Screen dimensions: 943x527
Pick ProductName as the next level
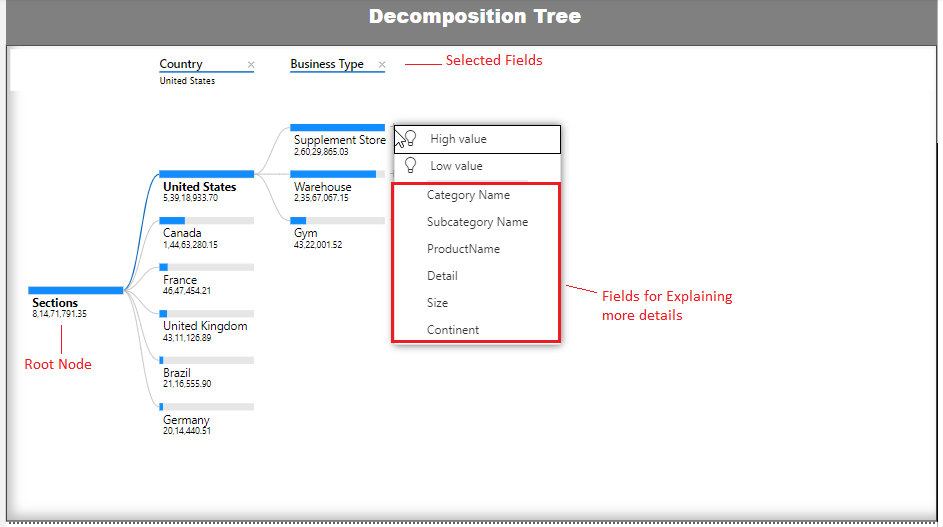point(463,249)
